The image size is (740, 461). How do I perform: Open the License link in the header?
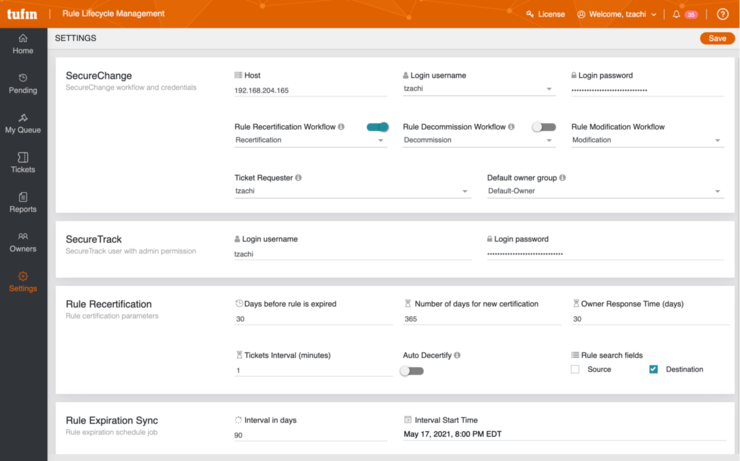tap(551, 14)
